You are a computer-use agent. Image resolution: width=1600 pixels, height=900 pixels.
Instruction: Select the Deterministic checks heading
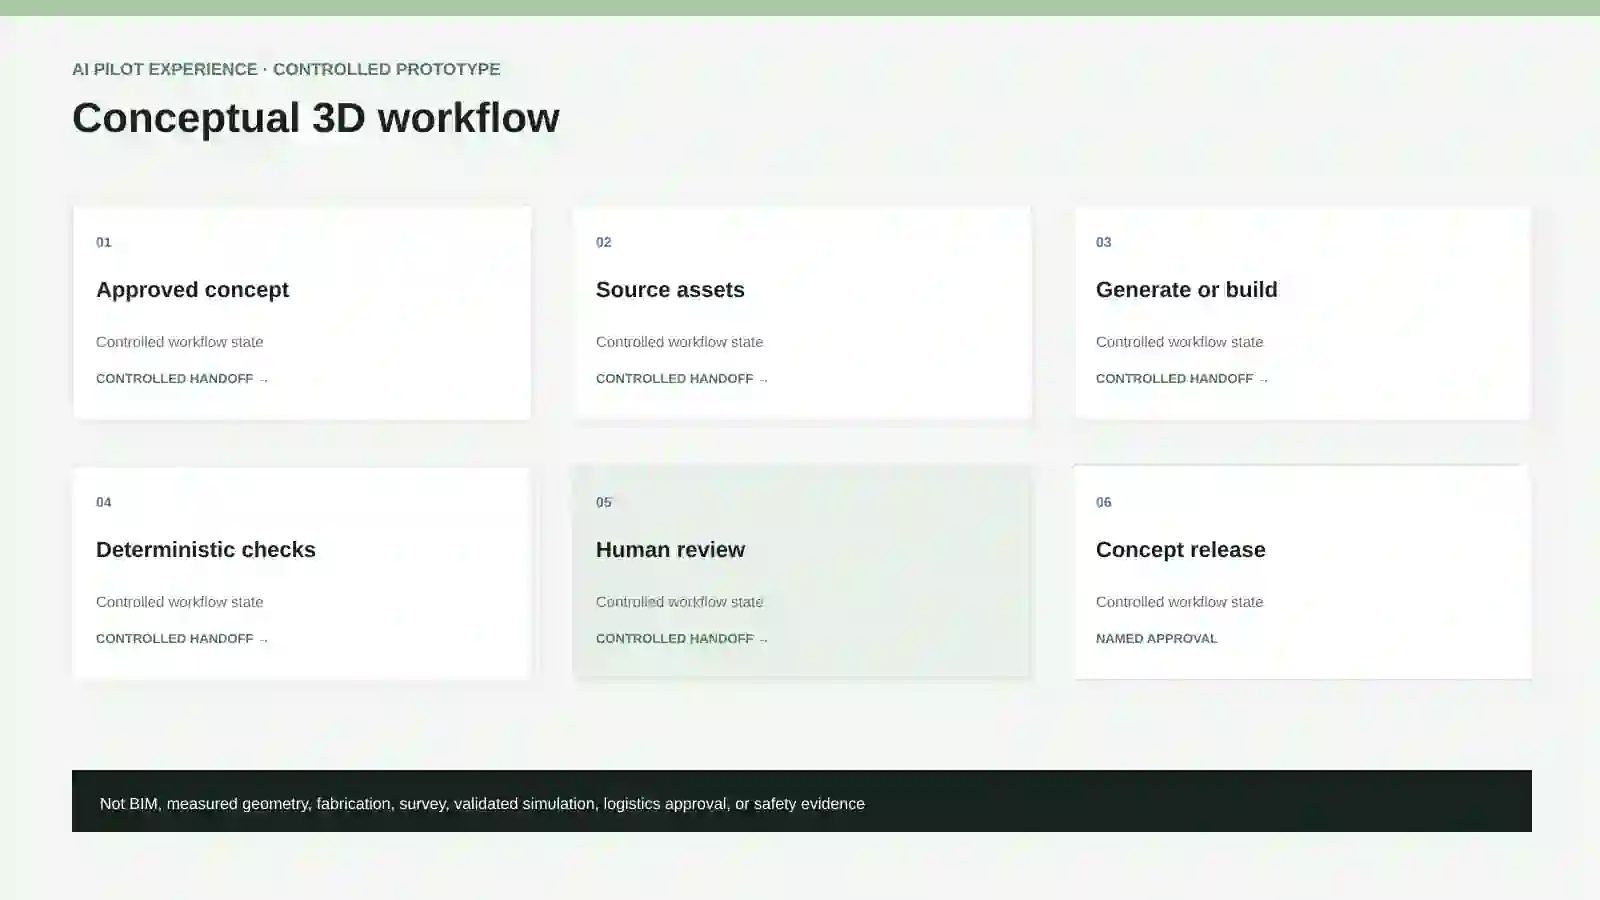point(206,550)
